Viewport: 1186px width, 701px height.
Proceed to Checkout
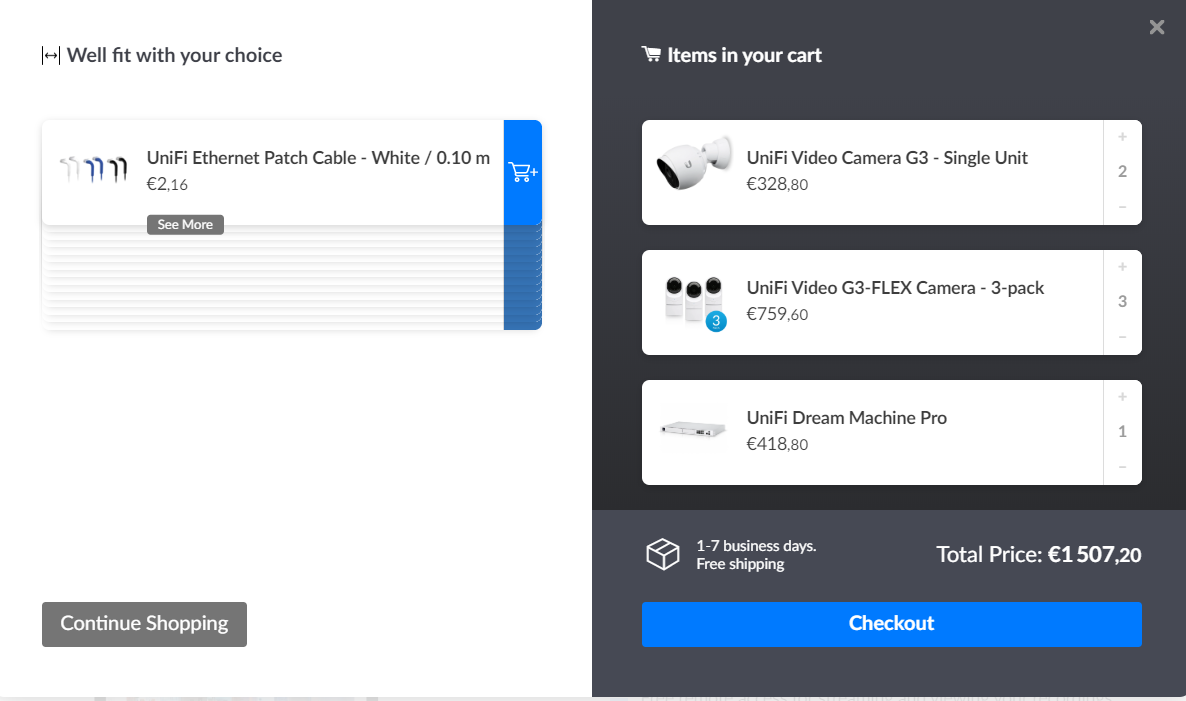(x=891, y=624)
